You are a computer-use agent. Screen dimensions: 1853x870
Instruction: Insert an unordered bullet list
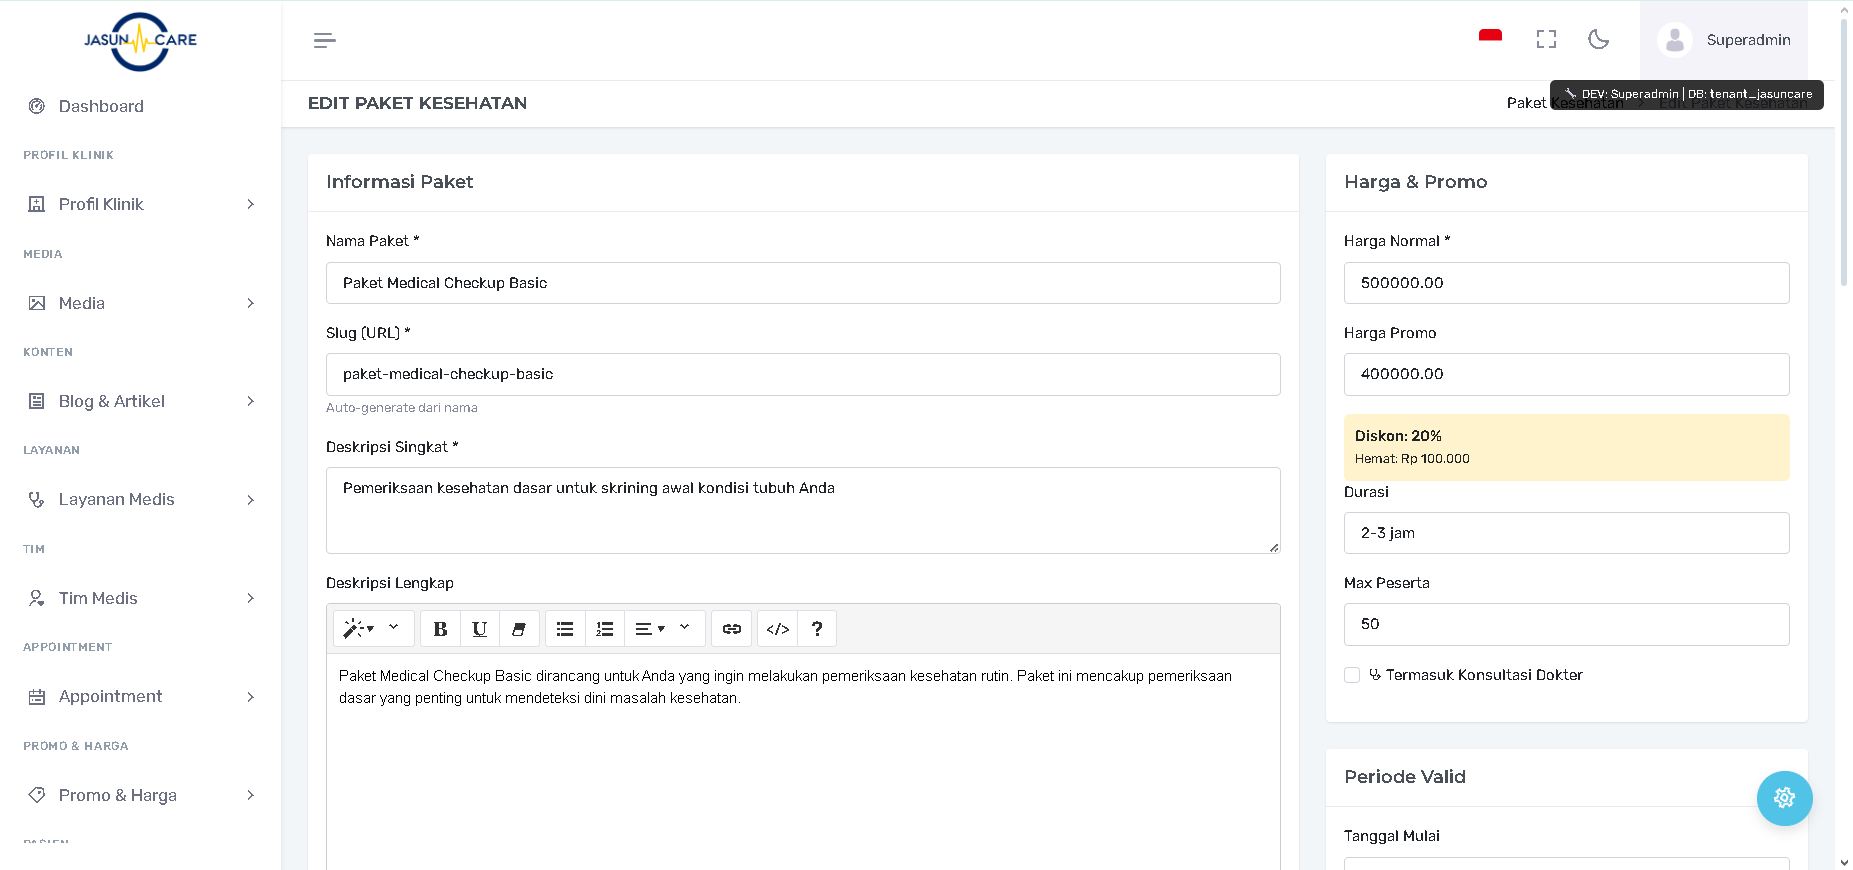(565, 629)
